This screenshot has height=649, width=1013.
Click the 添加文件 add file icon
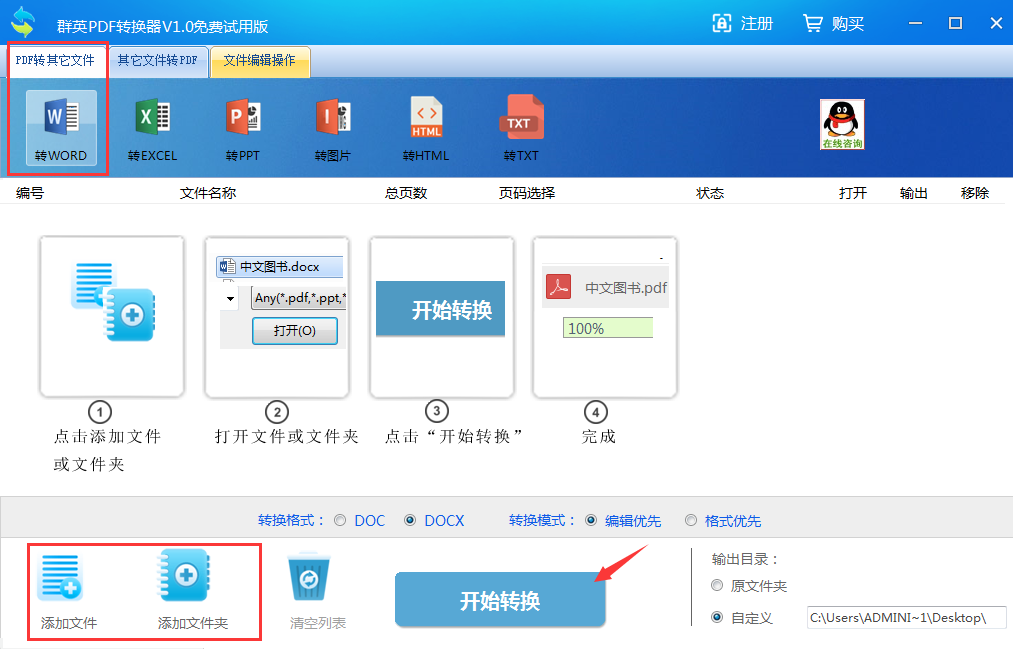coord(60,577)
